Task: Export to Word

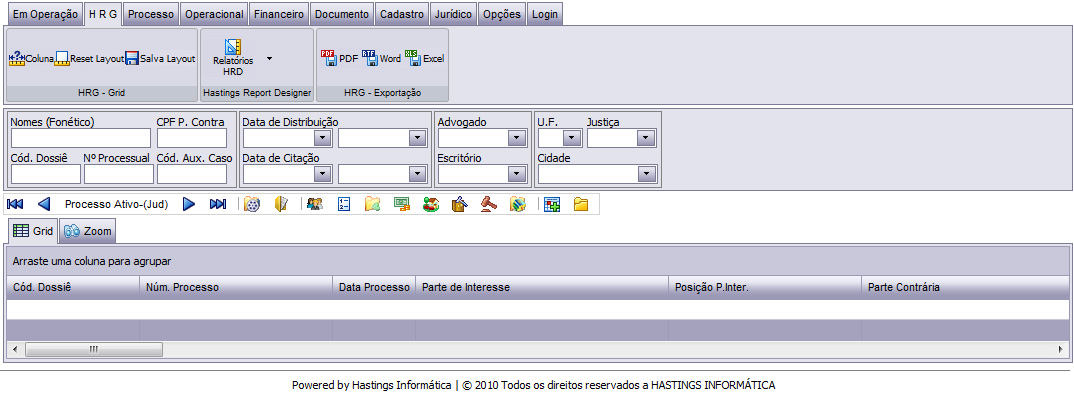Action: [x=382, y=59]
